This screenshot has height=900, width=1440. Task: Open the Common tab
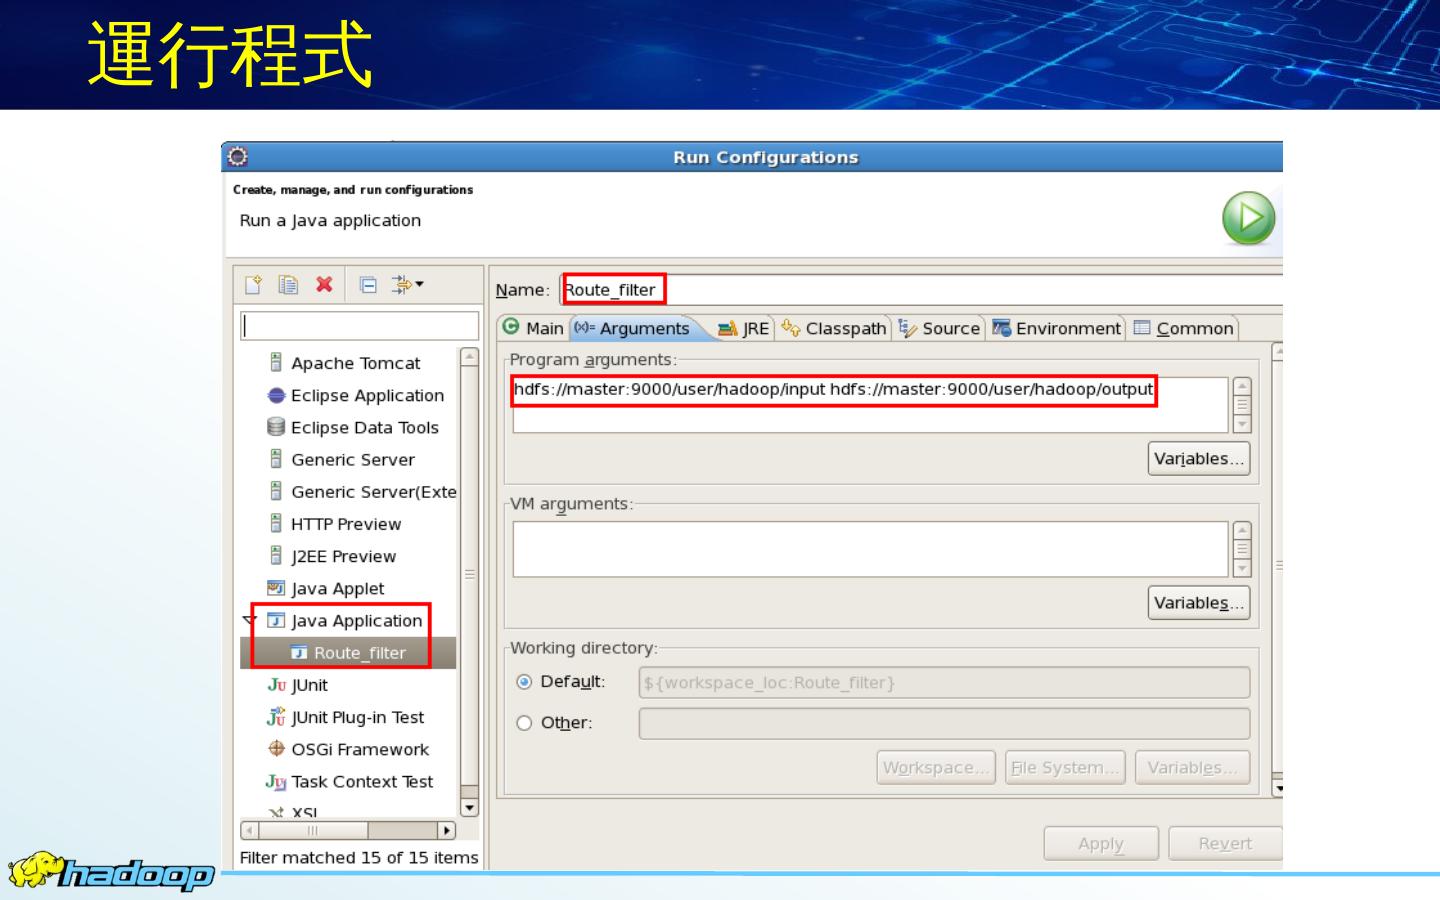(1184, 328)
